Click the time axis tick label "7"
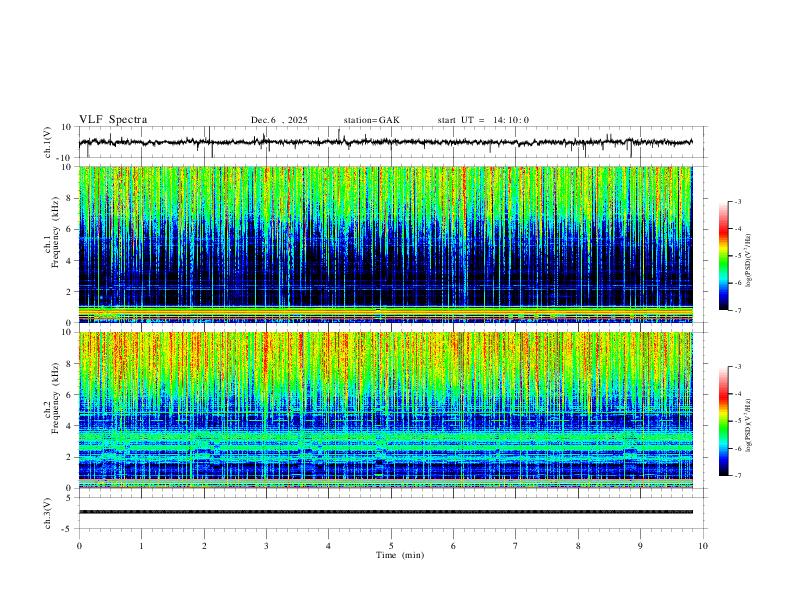 [x=516, y=546]
